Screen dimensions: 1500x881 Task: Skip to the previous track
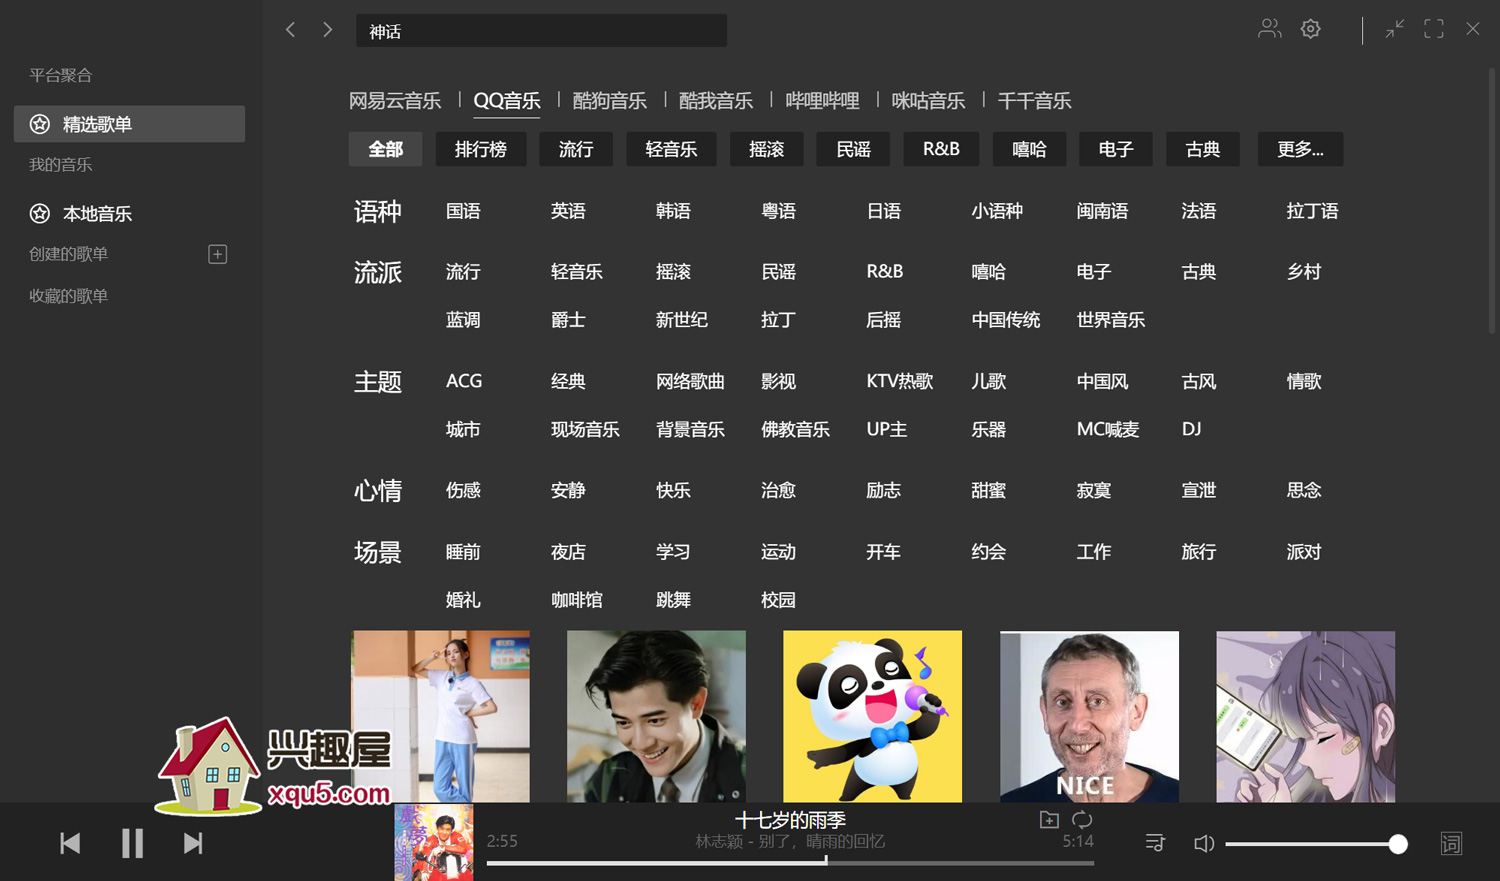(70, 843)
